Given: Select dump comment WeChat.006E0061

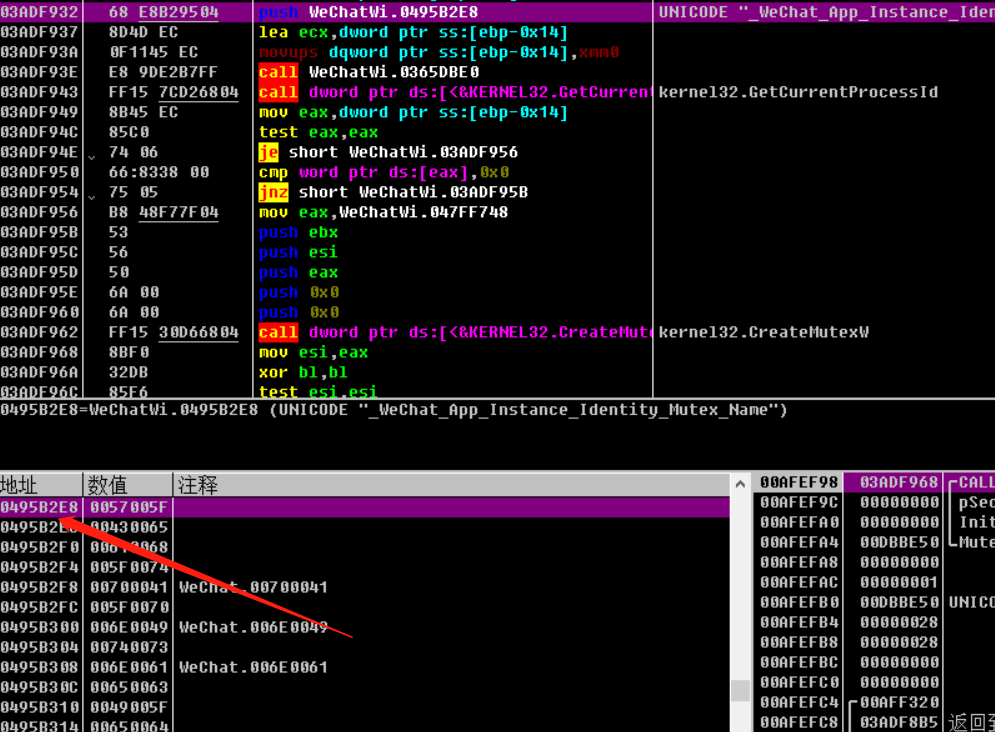Looking at the screenshot, I should [253, 667].
